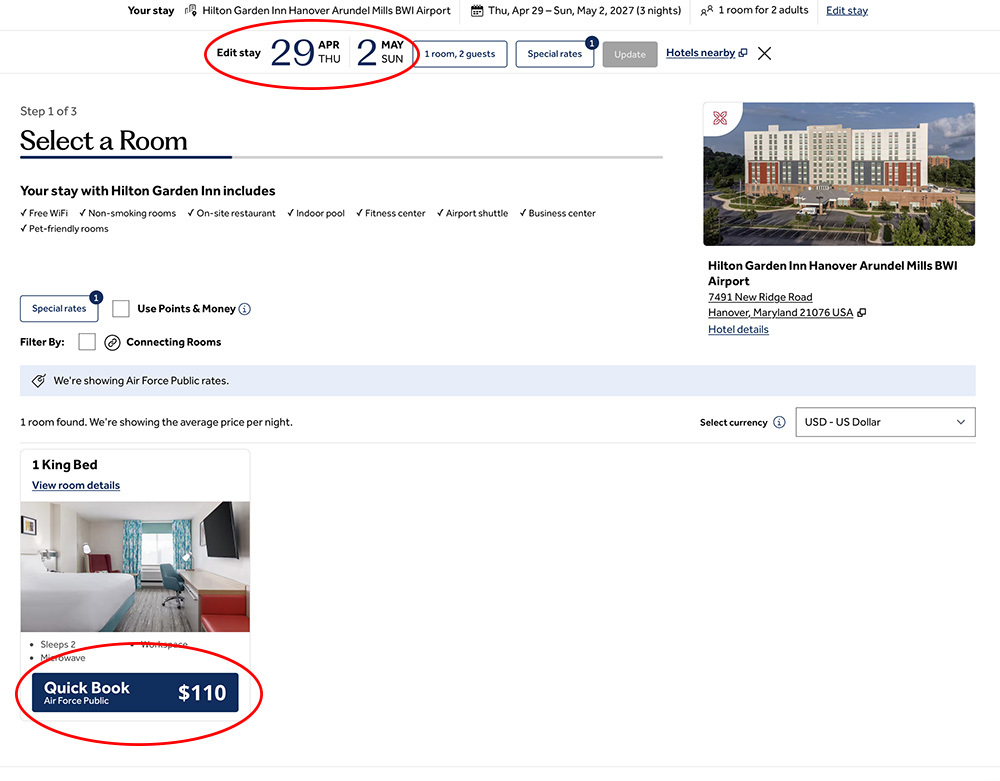The image size is (1000, 781).
Task: Click the 'Step 1 of 3' text
Action: tap(48, 112)
